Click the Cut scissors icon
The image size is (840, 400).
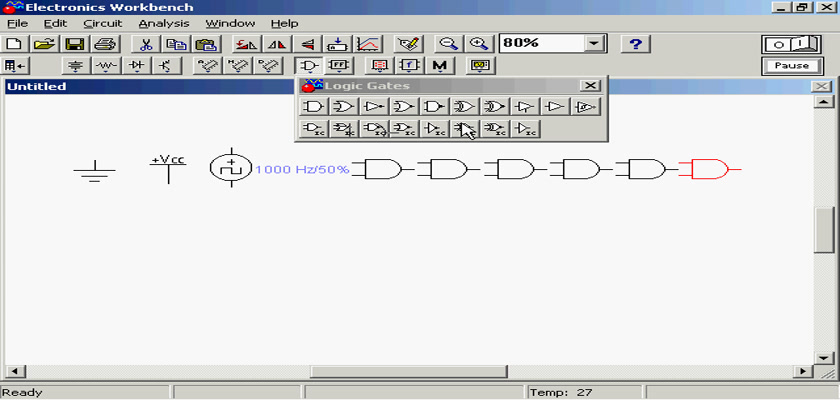point(146,44)
